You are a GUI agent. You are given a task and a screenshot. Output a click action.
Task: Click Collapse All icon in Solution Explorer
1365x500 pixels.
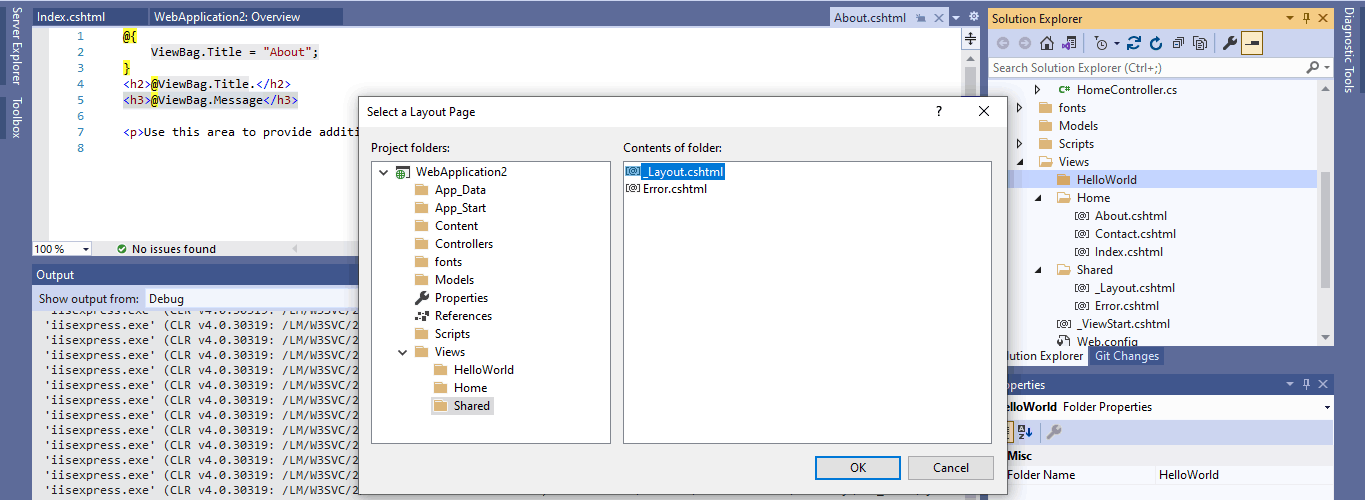pyautogui.click(x=1178, y=43)
